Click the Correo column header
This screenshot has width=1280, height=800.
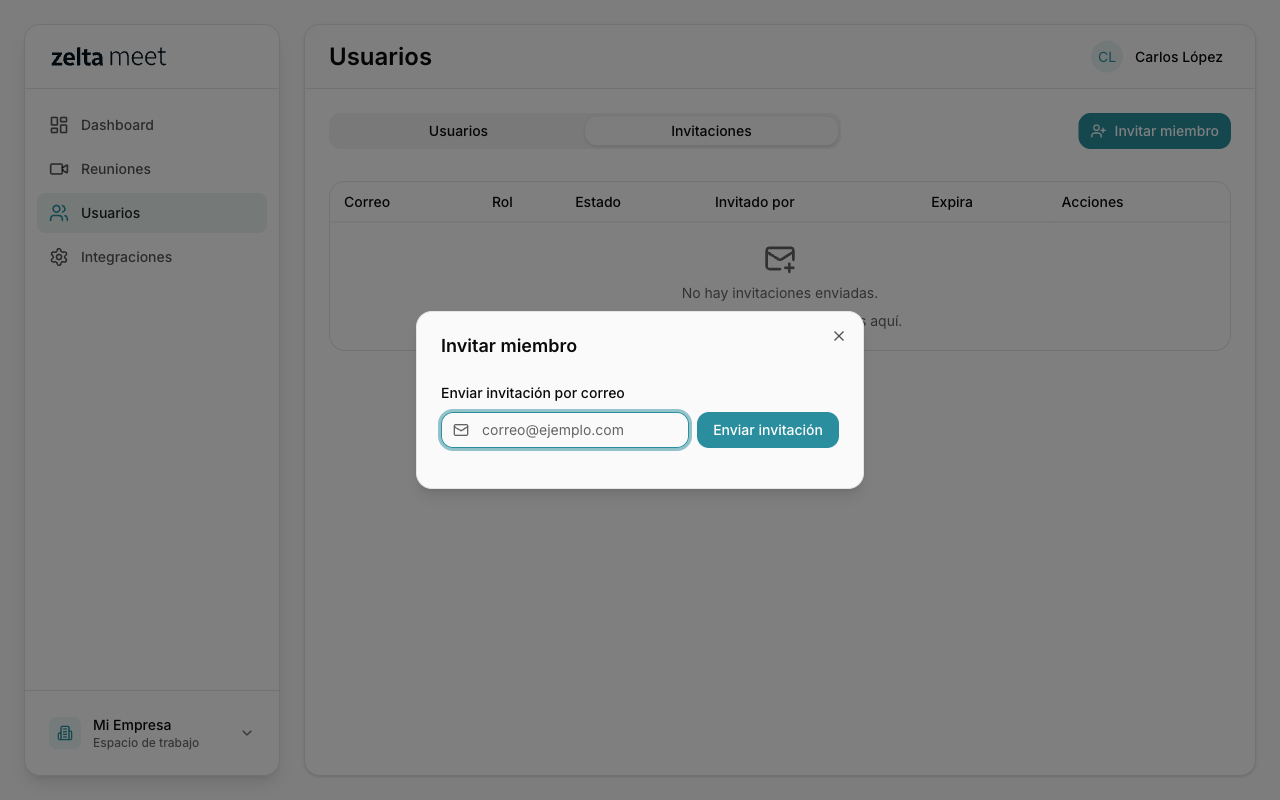[x=367, y=202]
